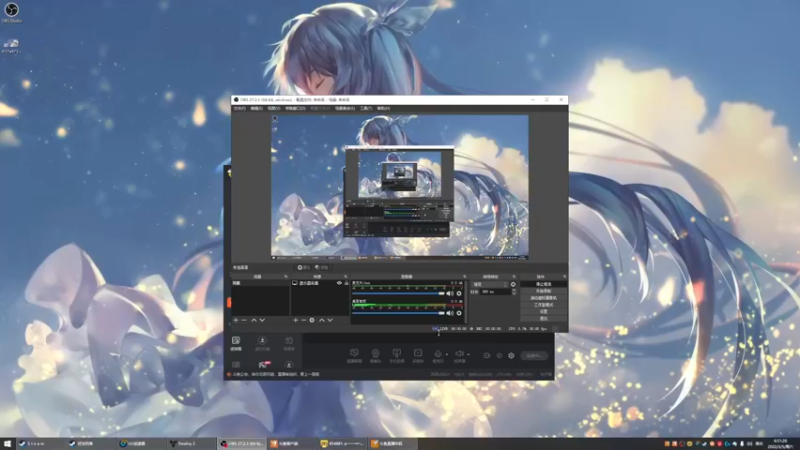This screenshot has height=450, width=800.
Task: Open the Scene Collection menu in OBS
Action: [345, 108]
